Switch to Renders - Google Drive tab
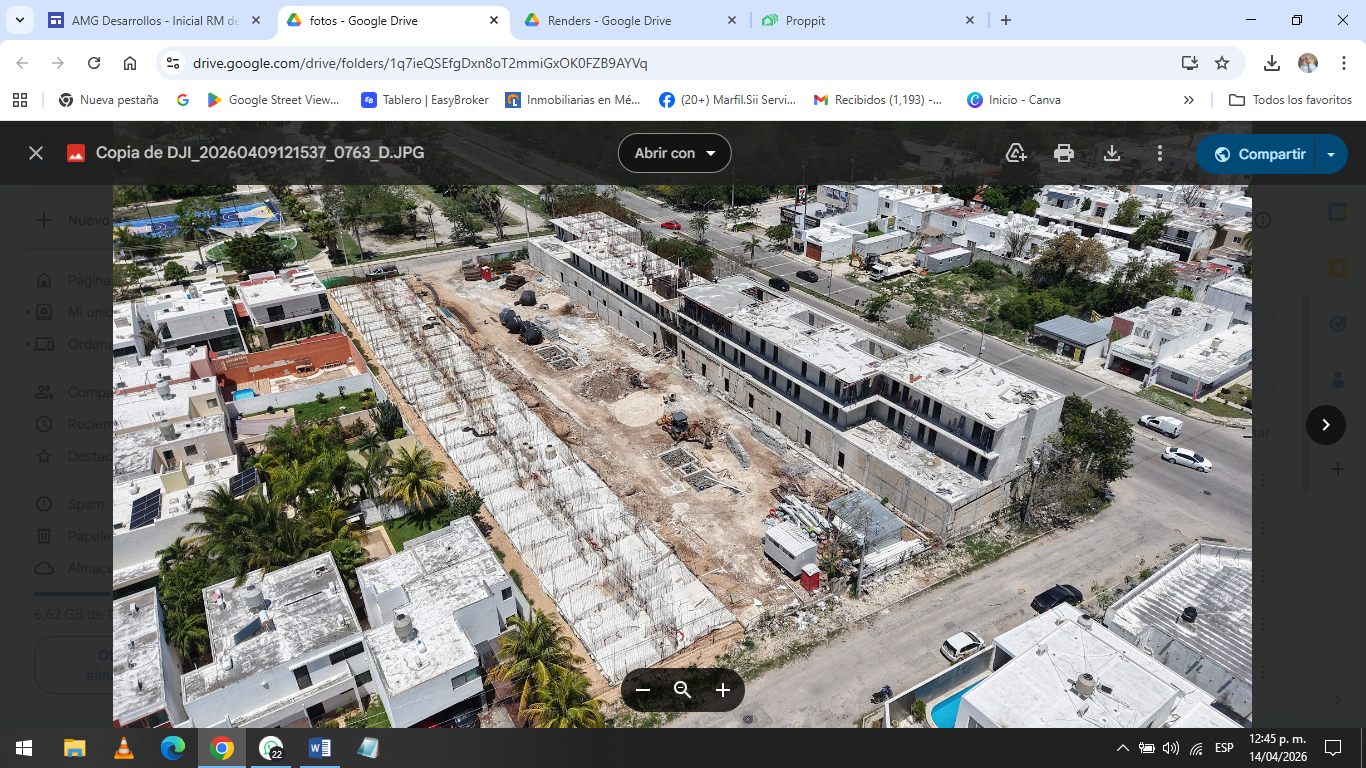 pyautogui.click(x=632, y=20)
